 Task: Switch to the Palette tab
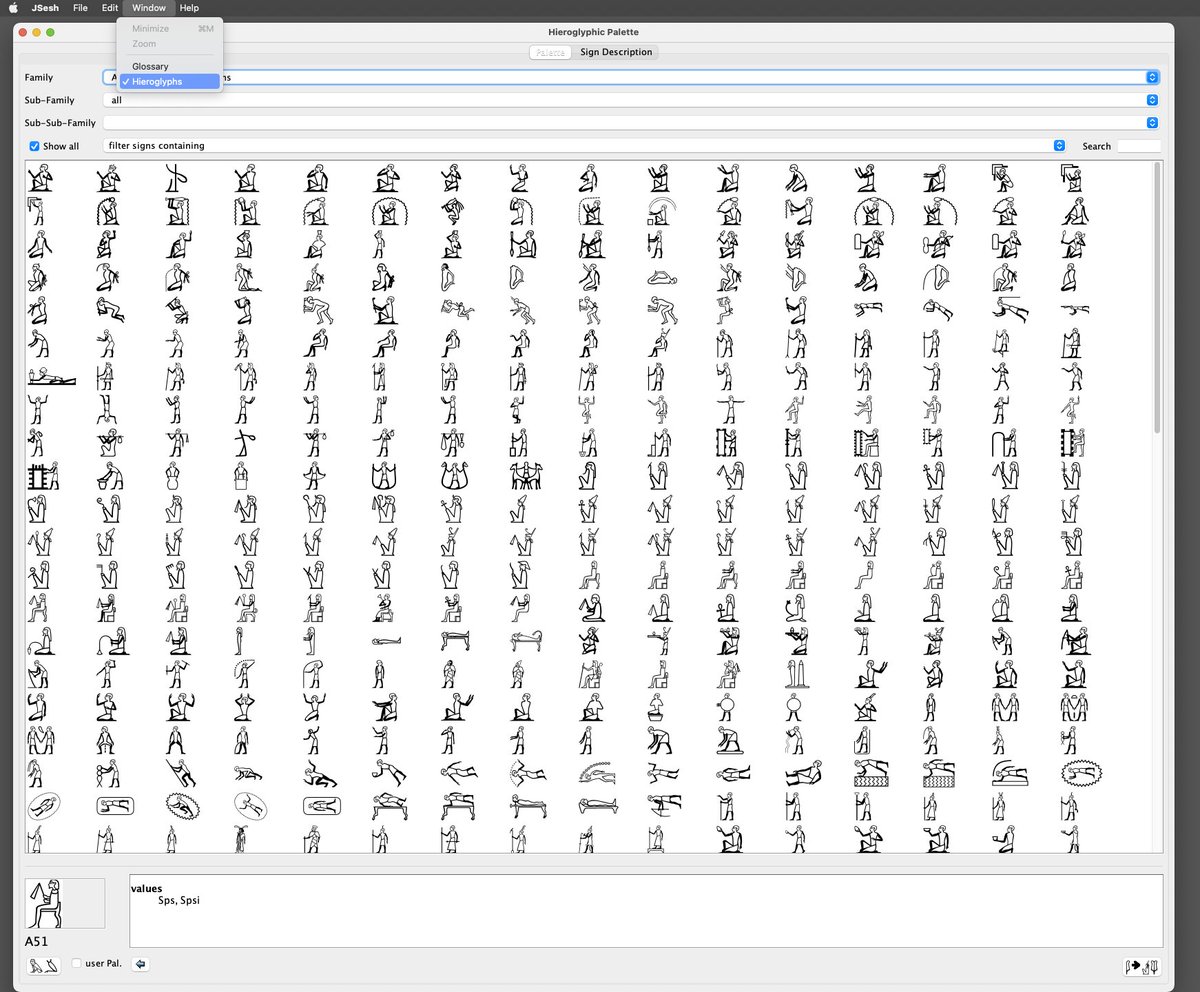click(550, 52)
